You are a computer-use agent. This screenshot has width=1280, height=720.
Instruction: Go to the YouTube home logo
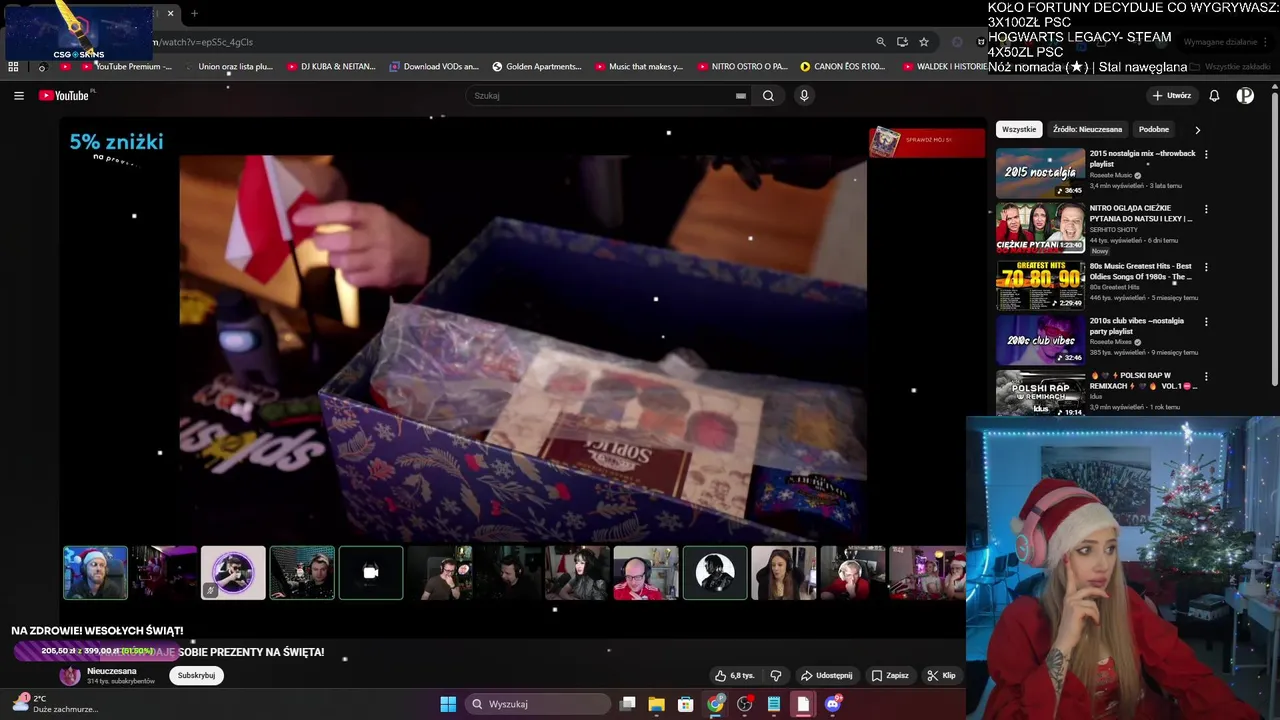pos(66,96)
